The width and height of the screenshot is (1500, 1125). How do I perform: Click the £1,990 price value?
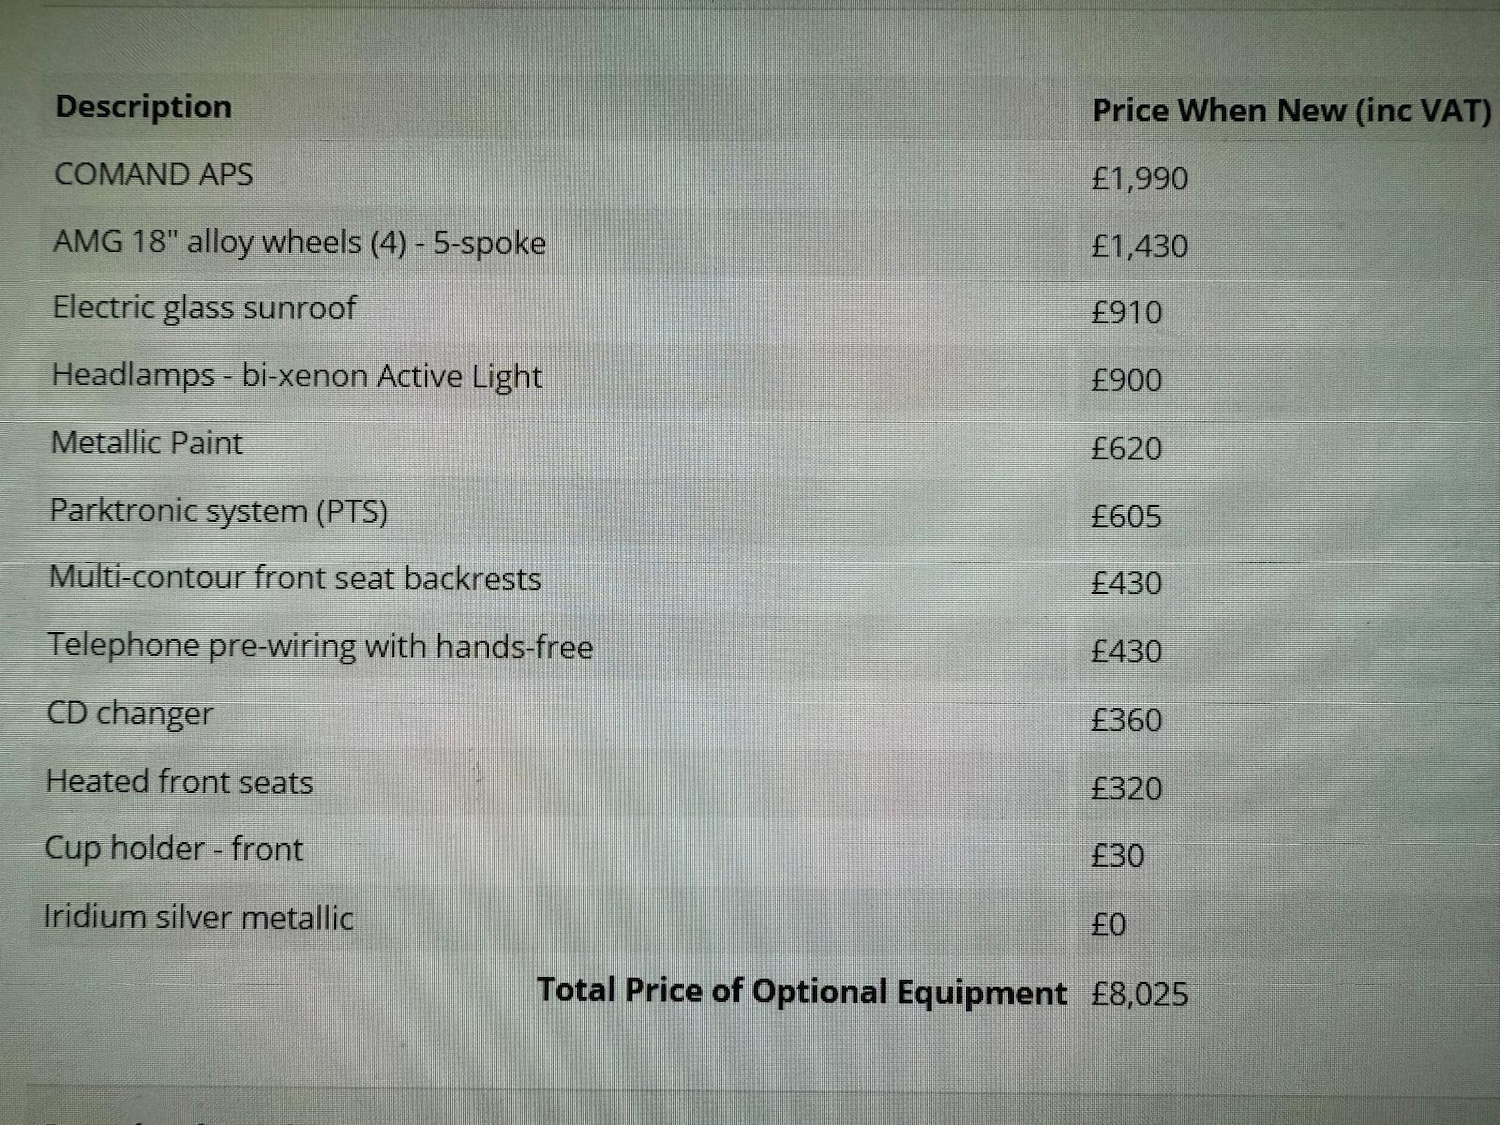click(x=1140, y=179)
